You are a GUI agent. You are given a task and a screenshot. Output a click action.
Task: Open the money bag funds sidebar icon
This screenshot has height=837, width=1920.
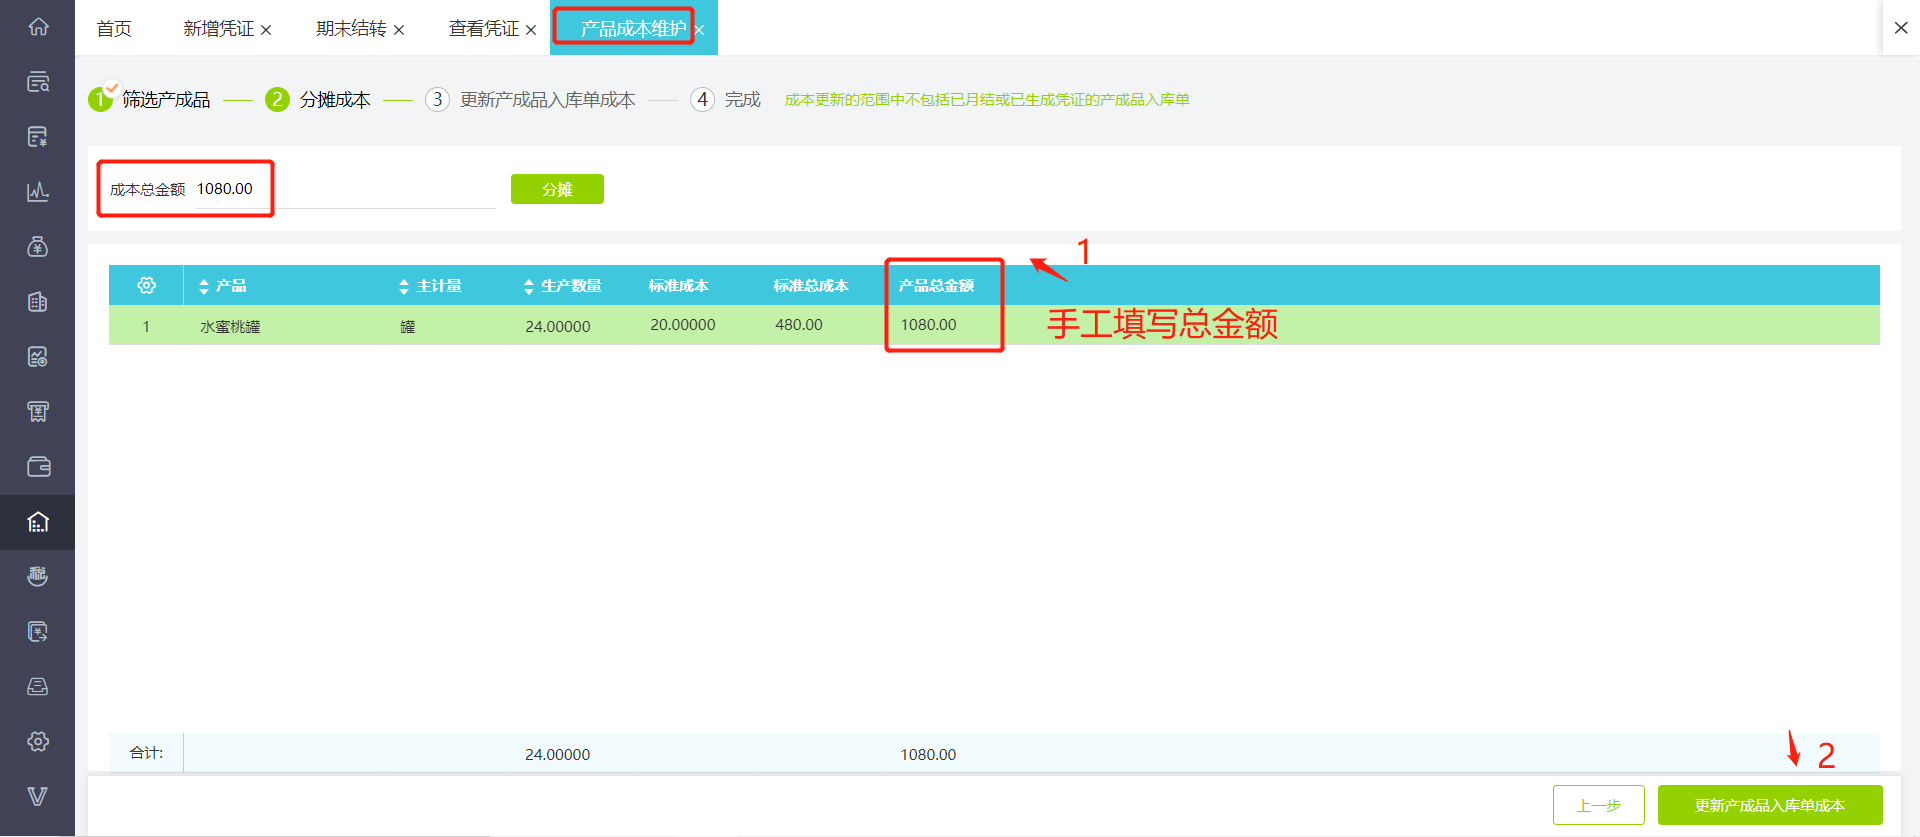[38, 247]
